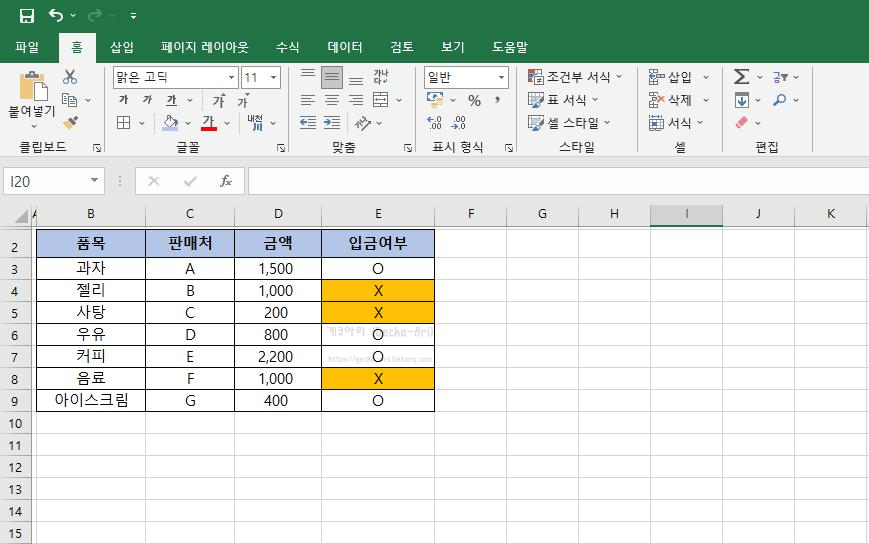
Task: Toggle middle vertical alignment
Action: (x=332, y=77)
